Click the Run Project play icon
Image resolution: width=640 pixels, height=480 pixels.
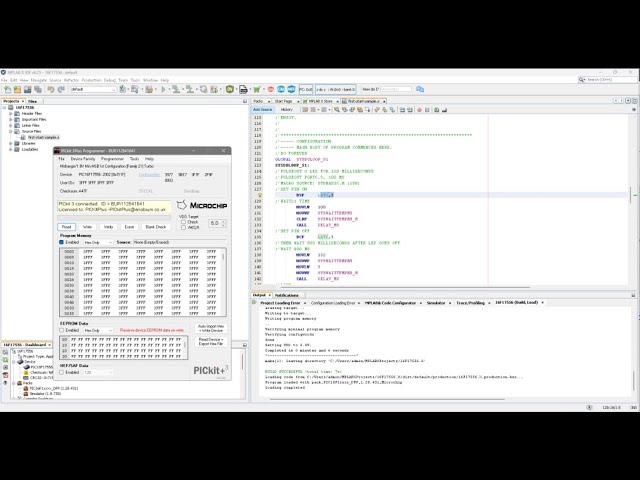click(163, 89)
